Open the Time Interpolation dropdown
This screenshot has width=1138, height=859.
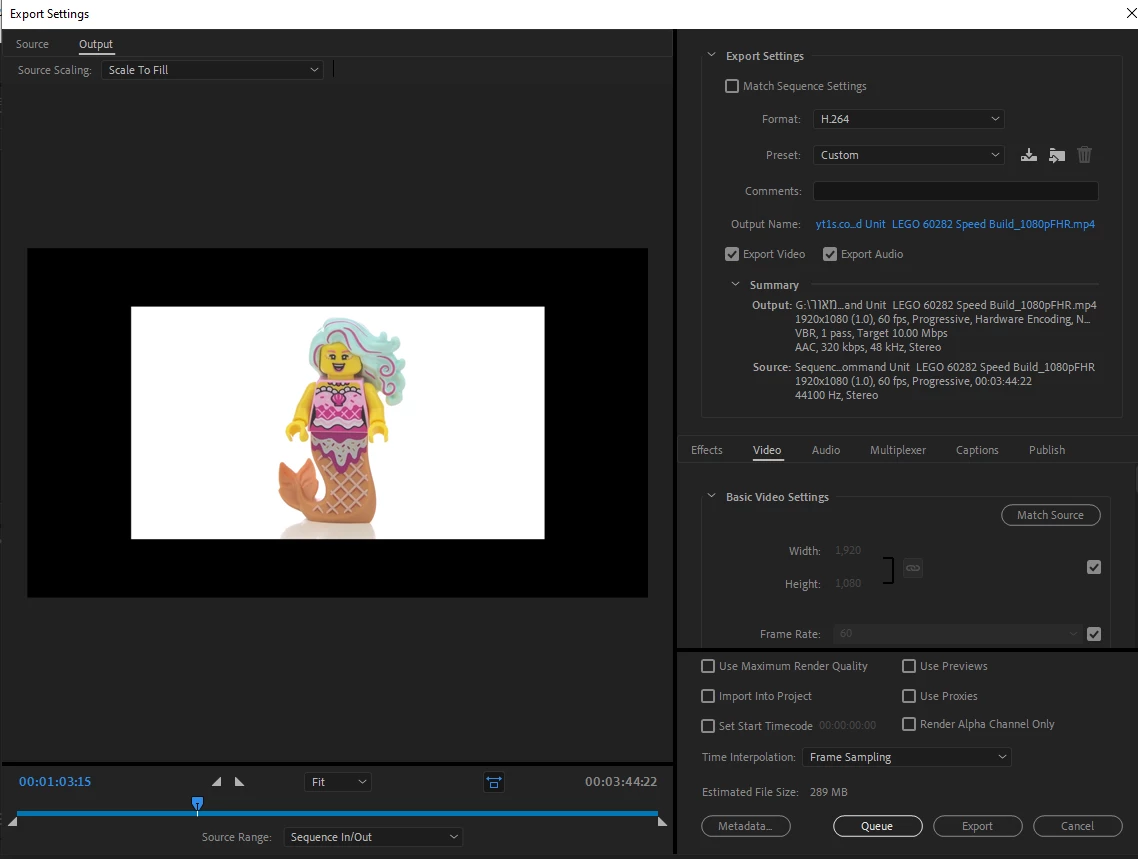pyautogui.click(x=906, y=757)
